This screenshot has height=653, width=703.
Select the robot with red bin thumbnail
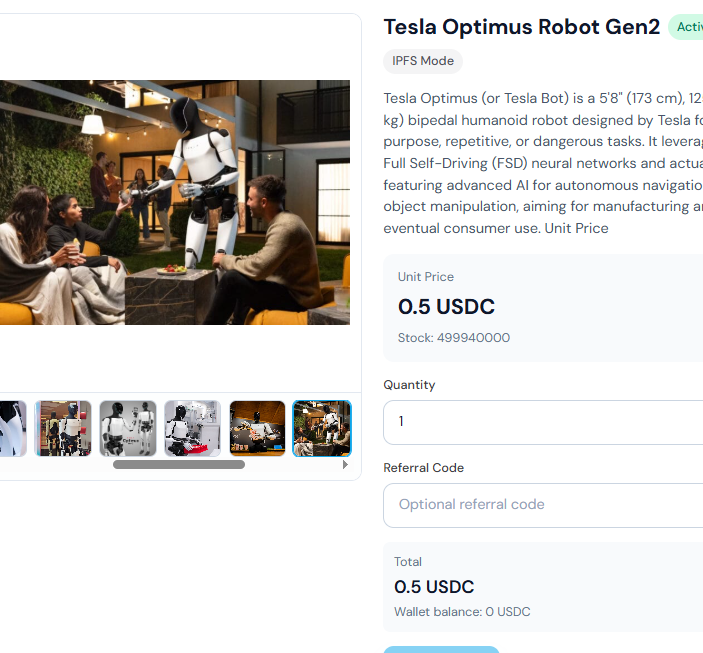[192, 428]
